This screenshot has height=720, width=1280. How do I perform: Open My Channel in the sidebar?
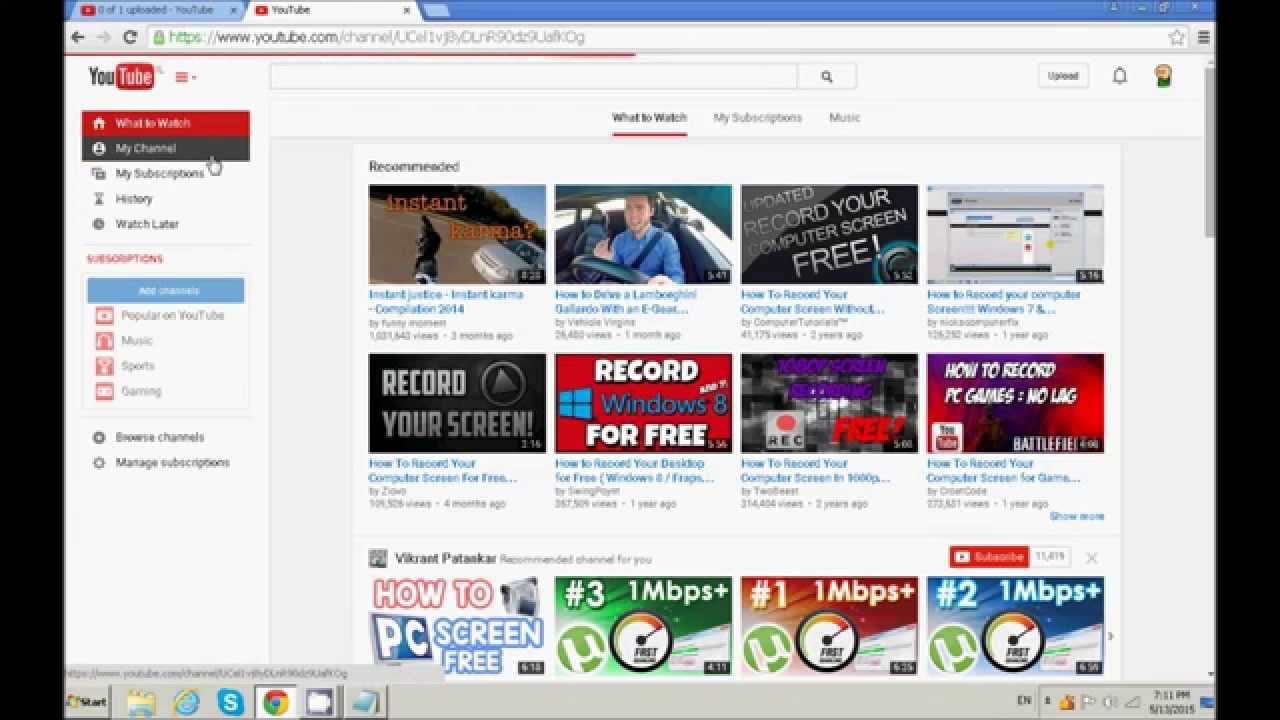(166, 148)
